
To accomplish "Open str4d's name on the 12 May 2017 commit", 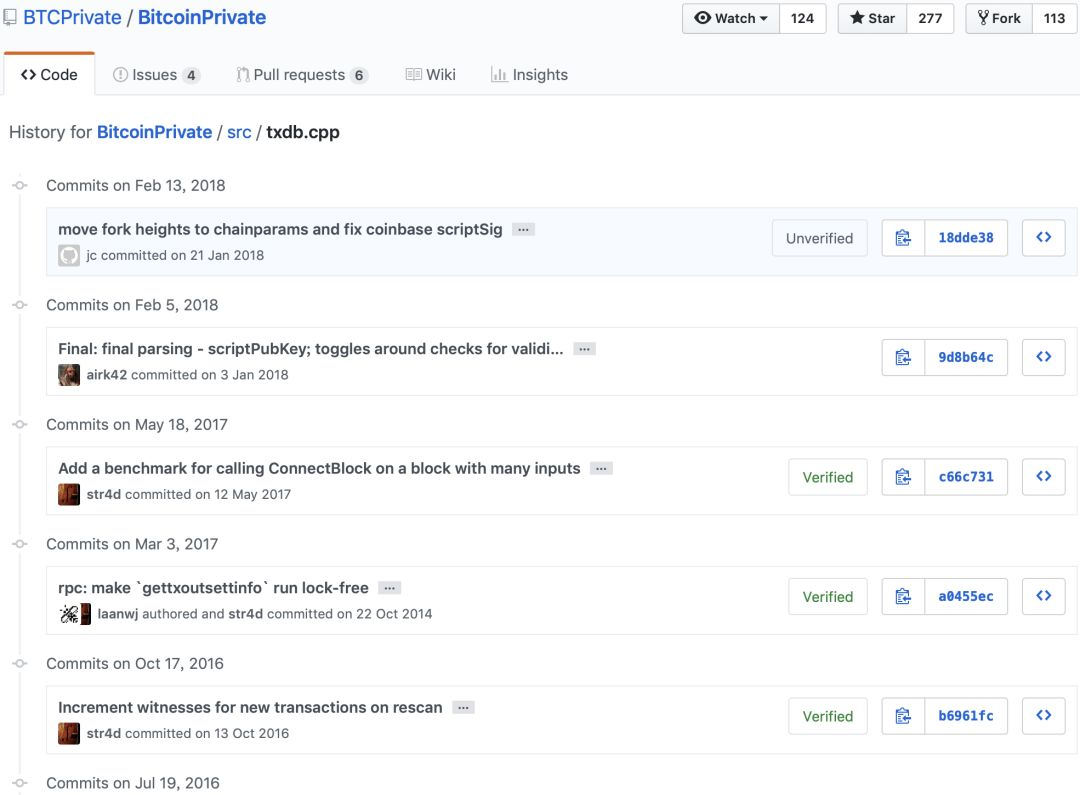I will [x=104, y=495].
